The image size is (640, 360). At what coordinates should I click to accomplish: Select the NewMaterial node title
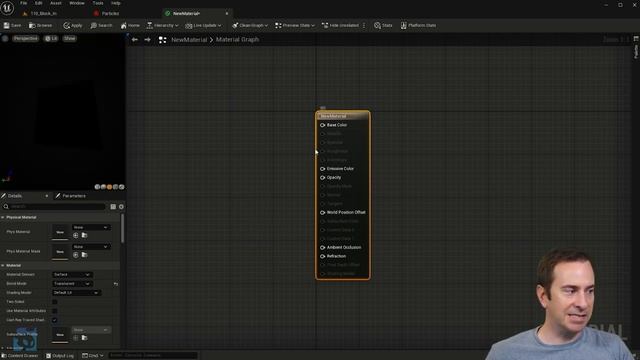333,116
